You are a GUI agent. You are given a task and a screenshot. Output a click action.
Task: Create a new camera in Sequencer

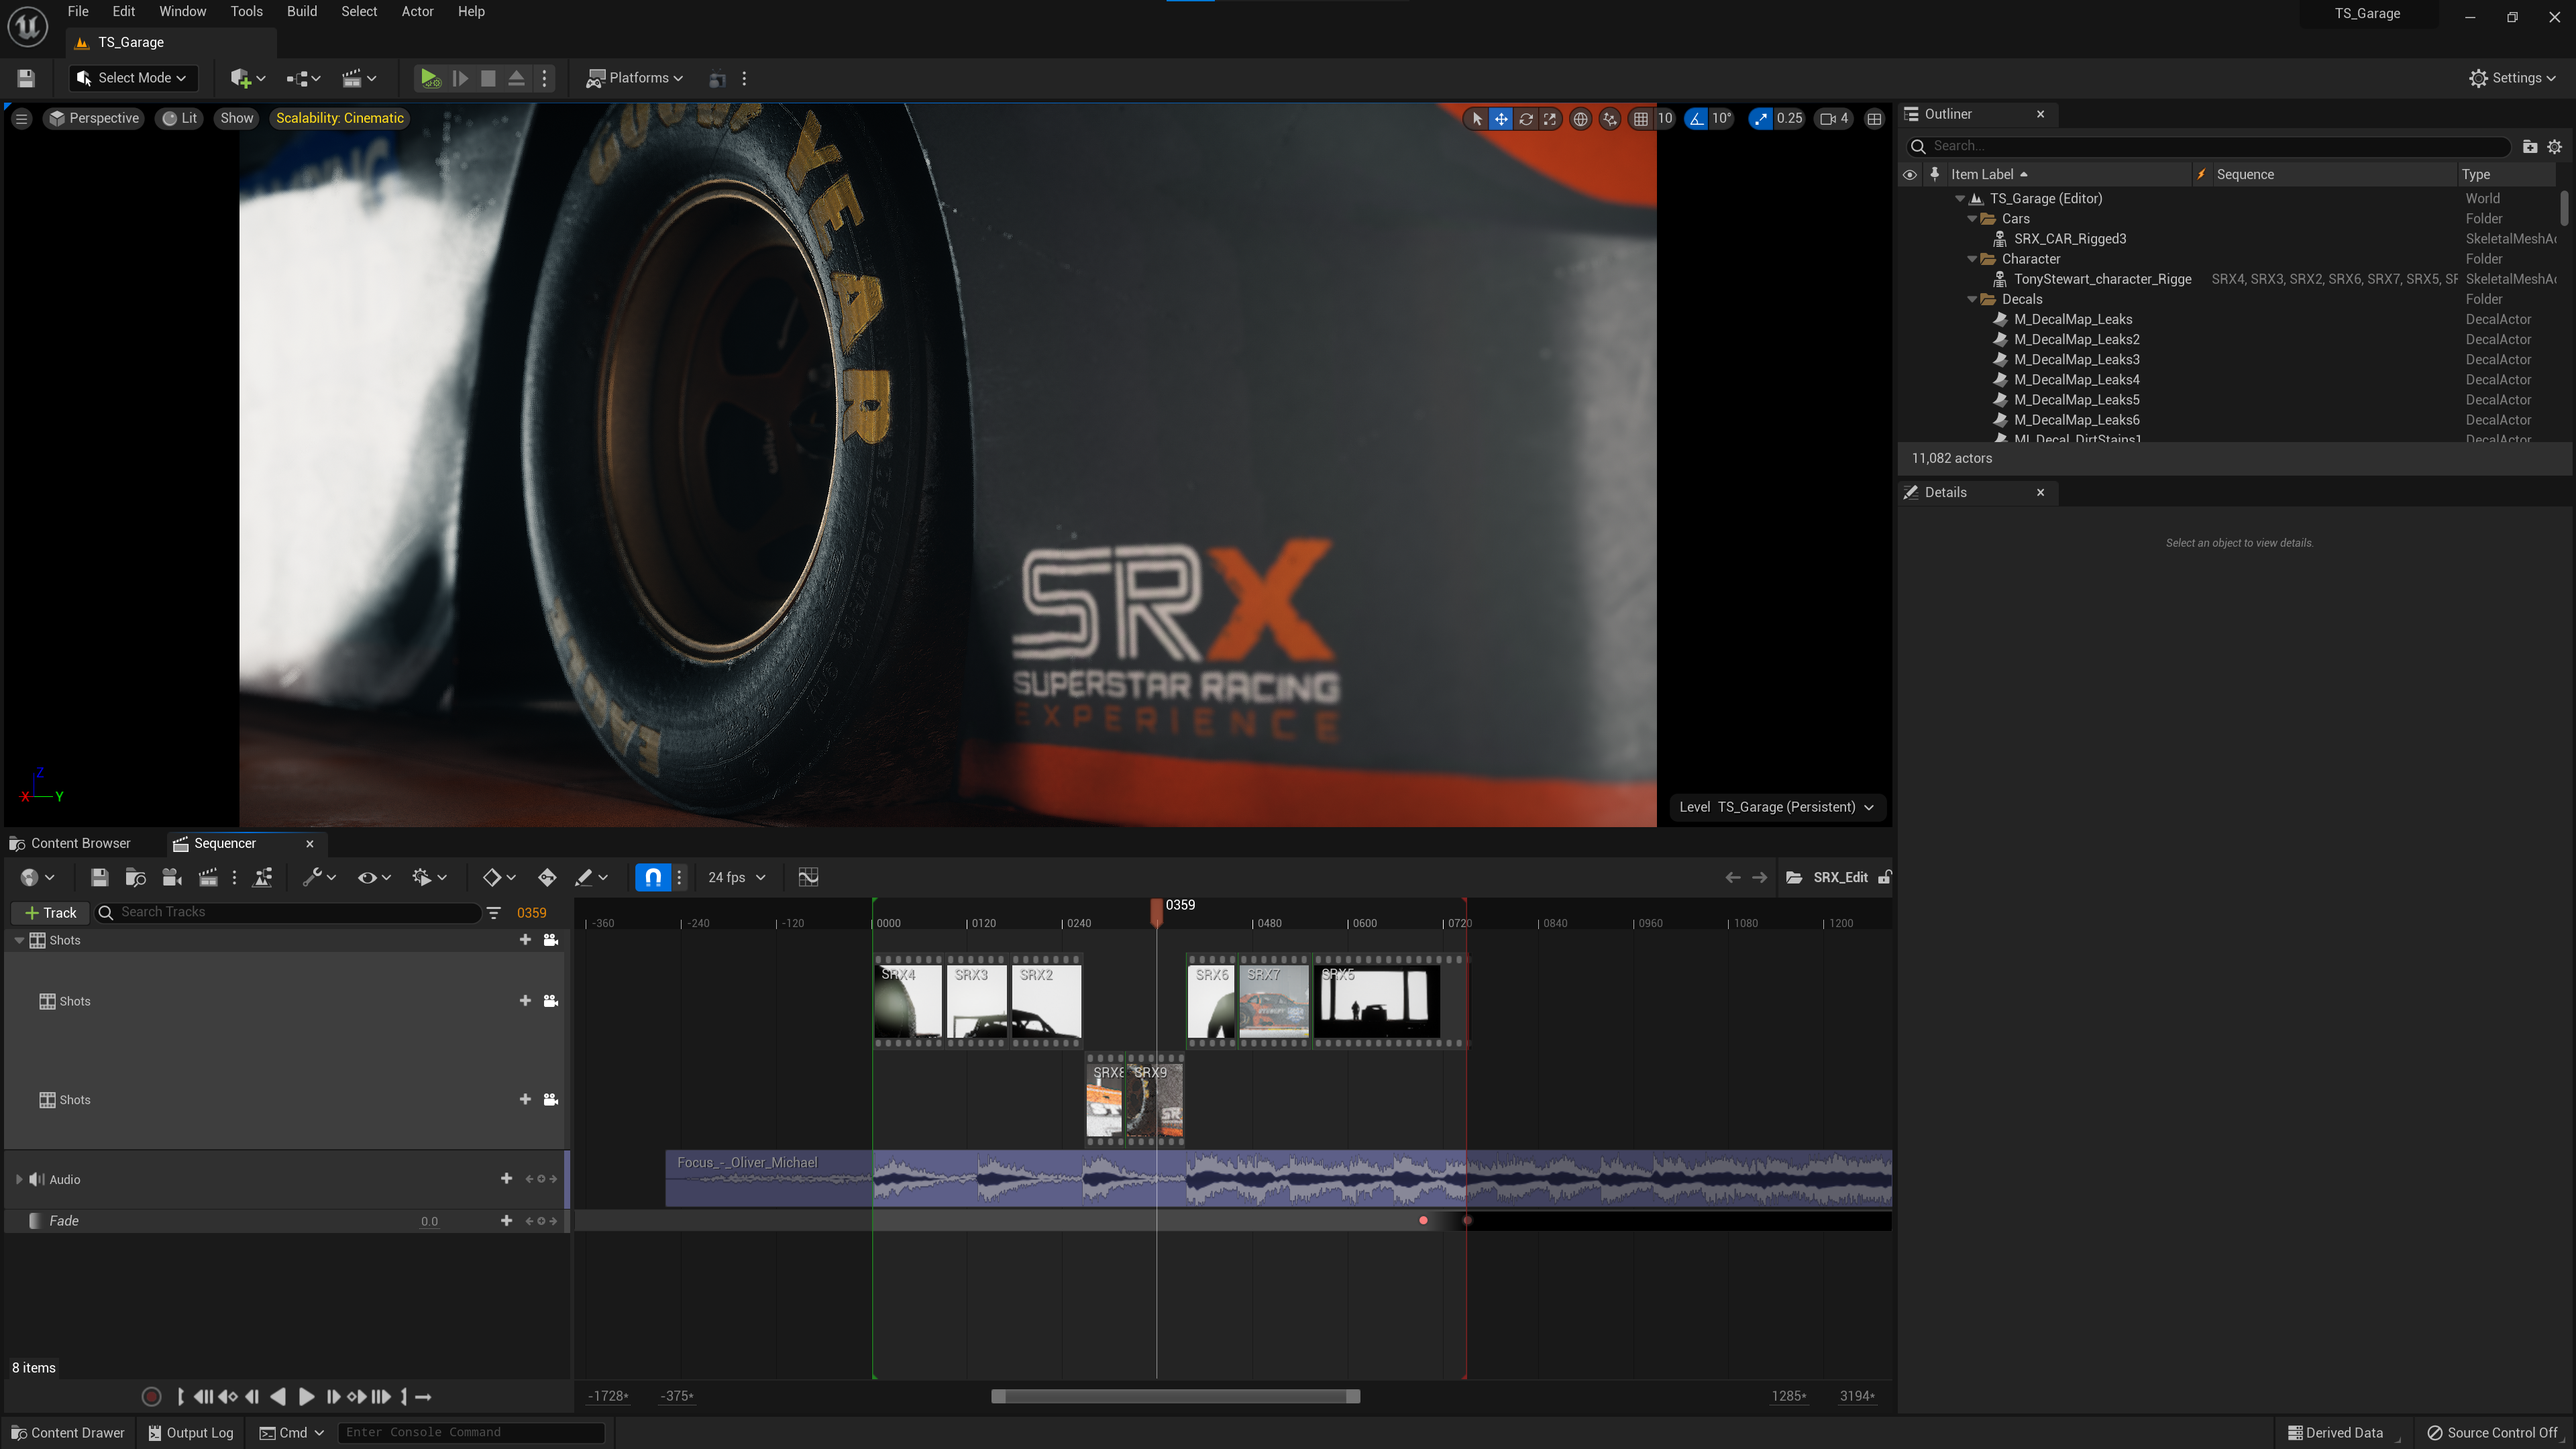(x=172, y=877)
